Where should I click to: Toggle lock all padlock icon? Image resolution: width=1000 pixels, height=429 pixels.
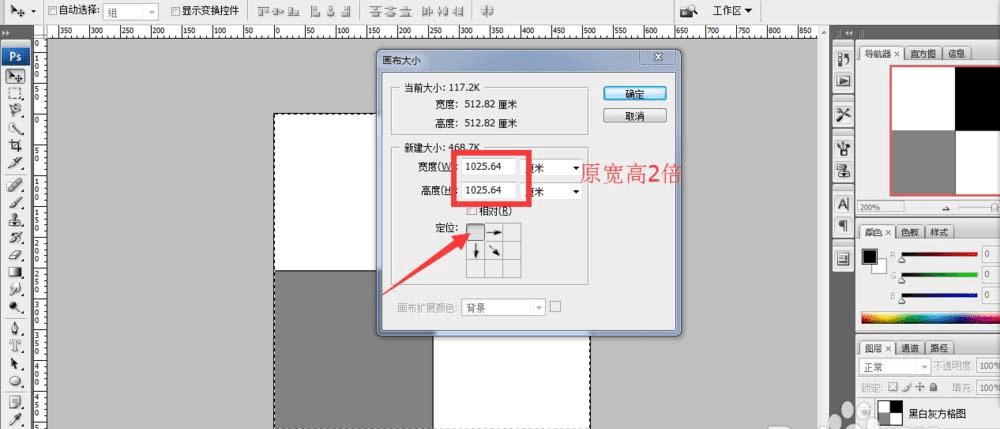tap(933, 387)
